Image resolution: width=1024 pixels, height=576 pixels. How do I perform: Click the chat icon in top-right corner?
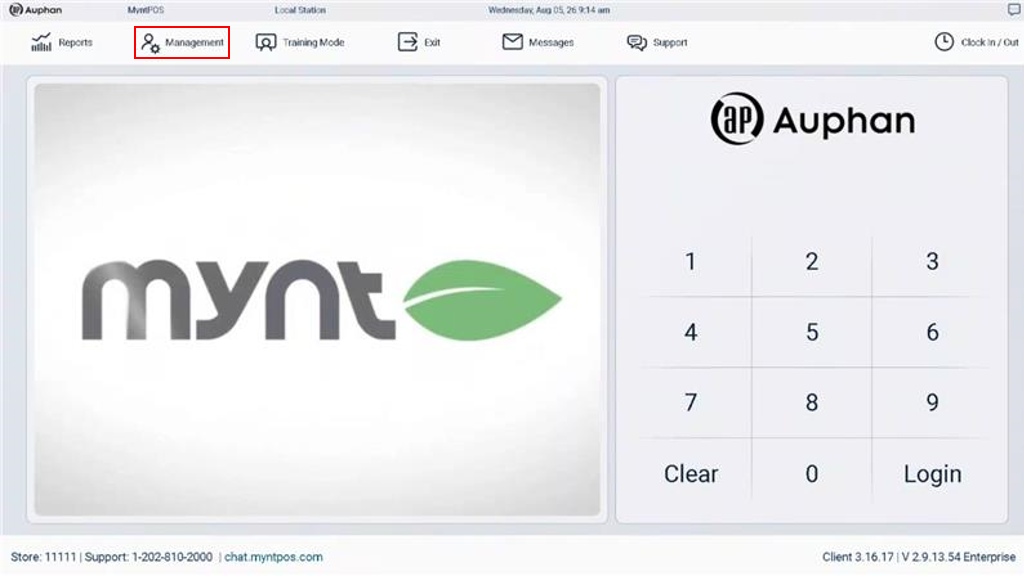[1014, 10]
